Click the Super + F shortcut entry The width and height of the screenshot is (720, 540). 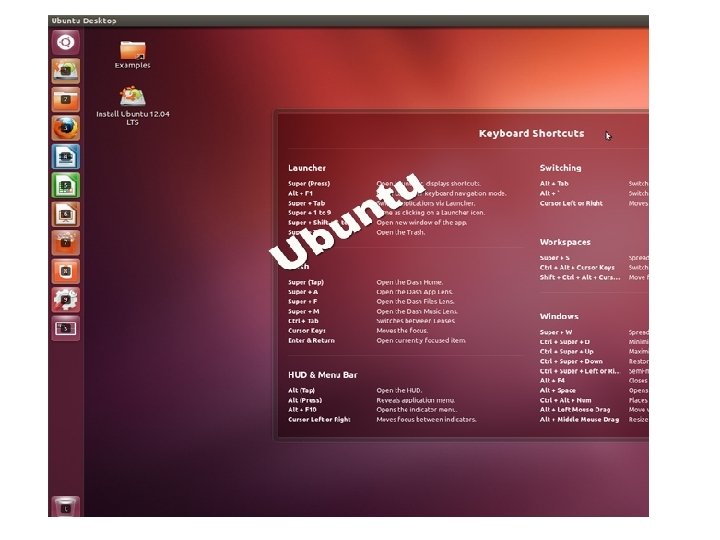[302, 302]
